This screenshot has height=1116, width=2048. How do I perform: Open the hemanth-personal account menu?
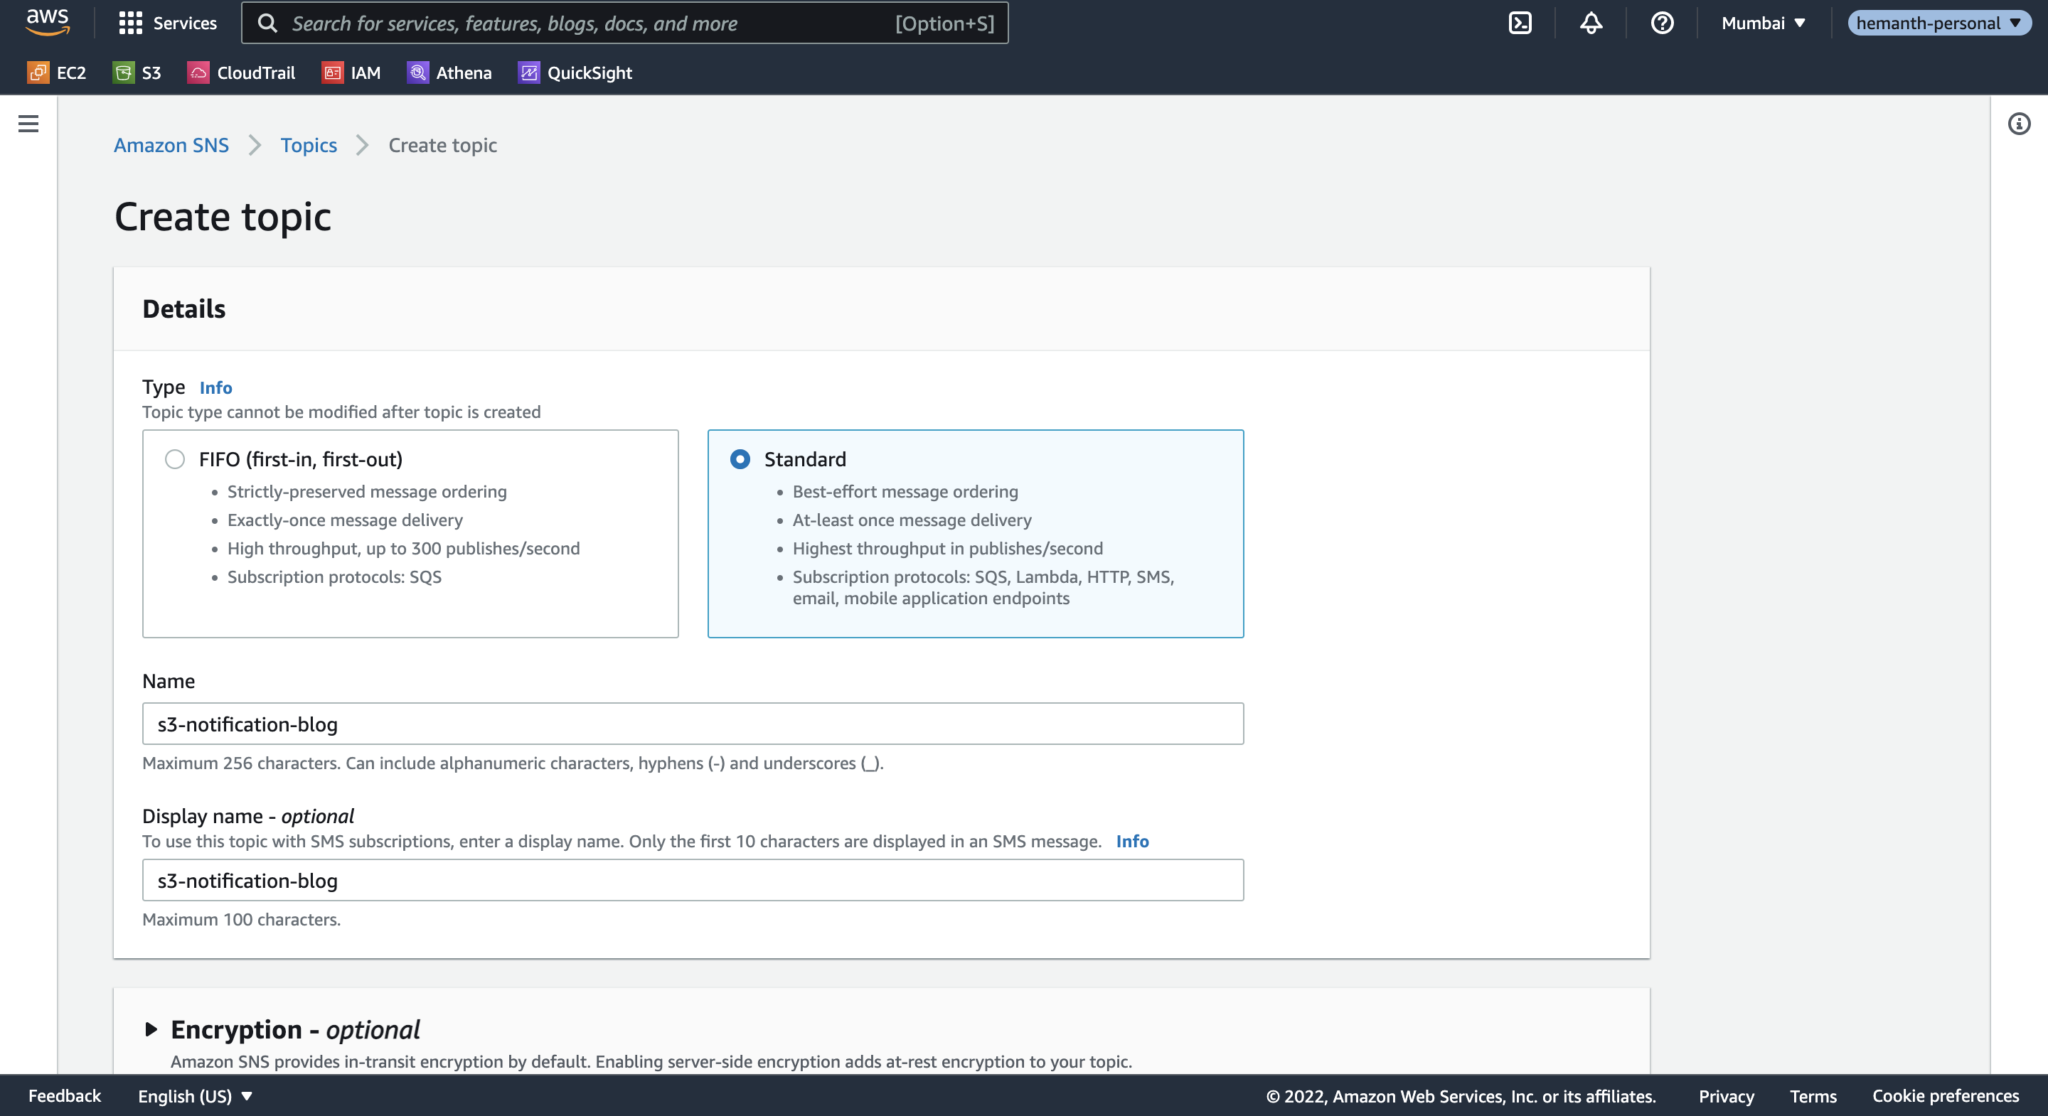coord(1938,22)
